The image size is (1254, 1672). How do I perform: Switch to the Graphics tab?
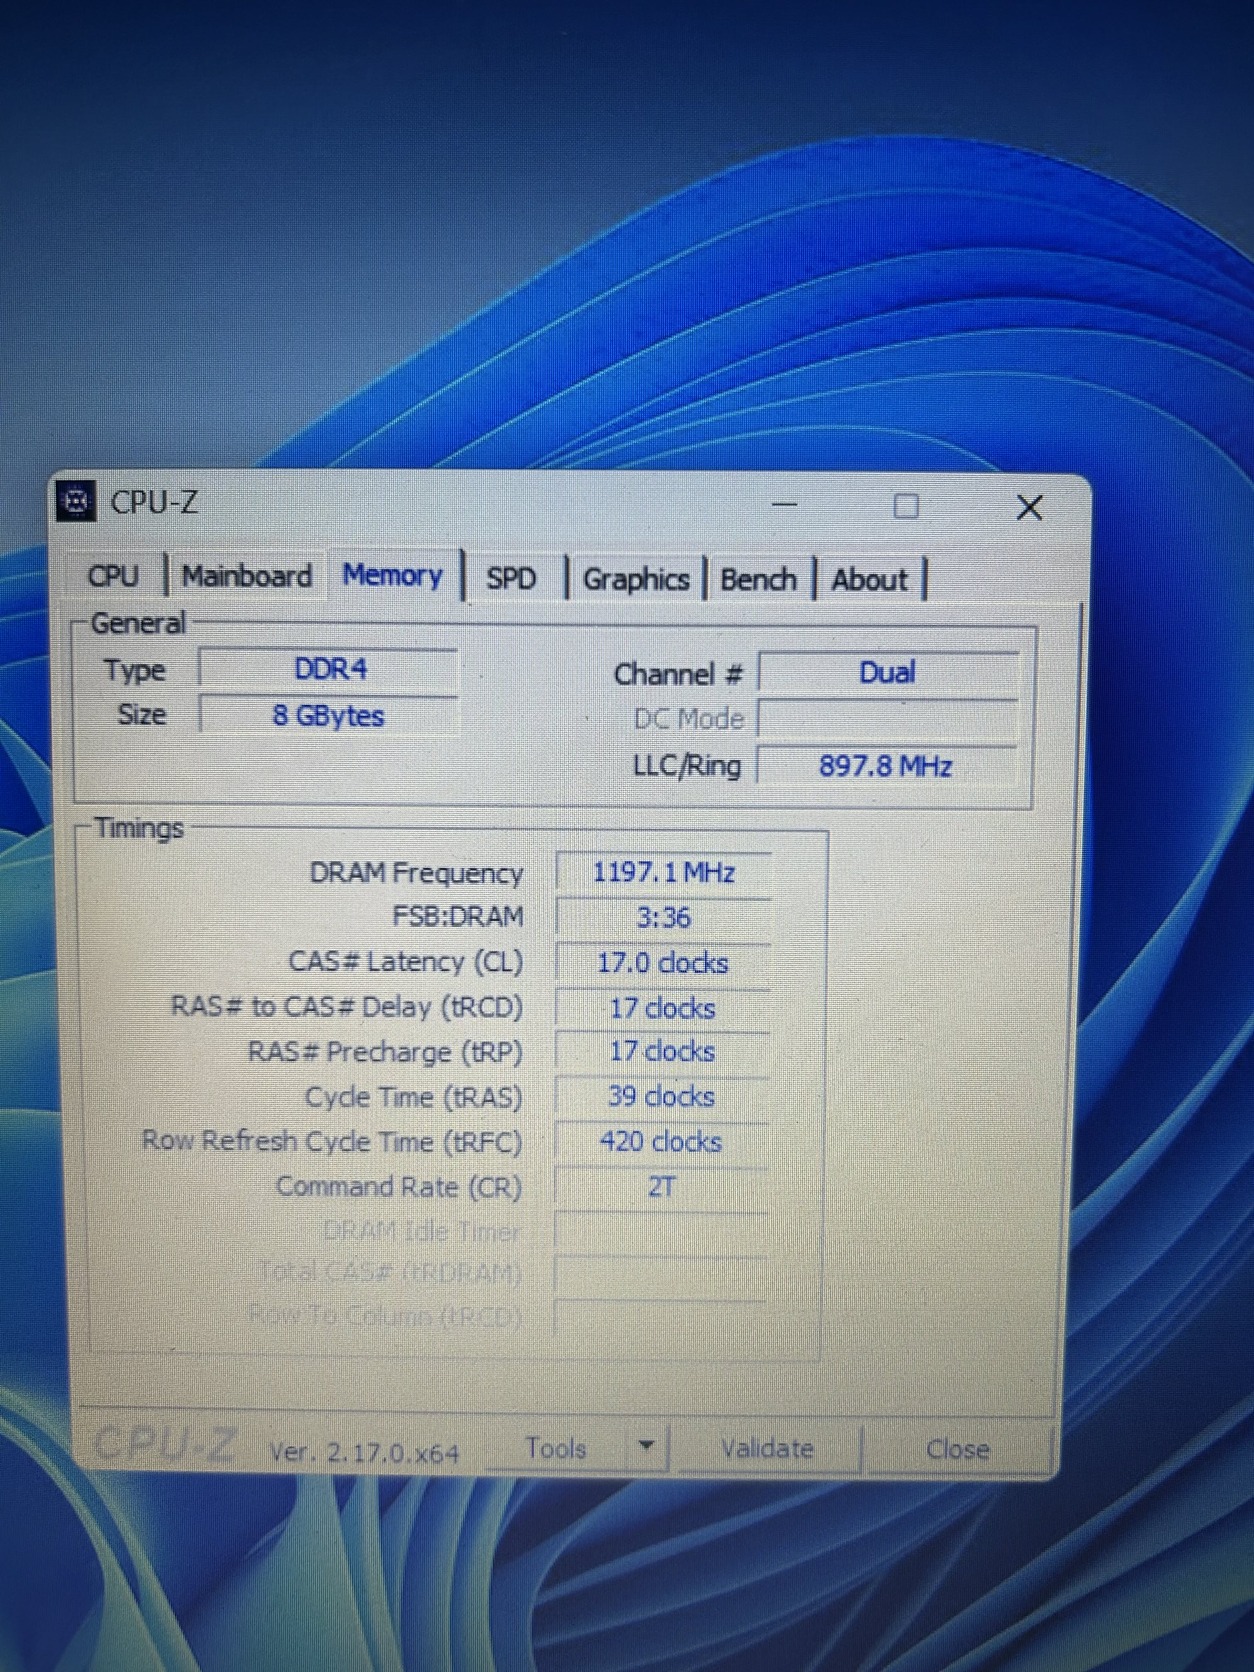[636, 579]
